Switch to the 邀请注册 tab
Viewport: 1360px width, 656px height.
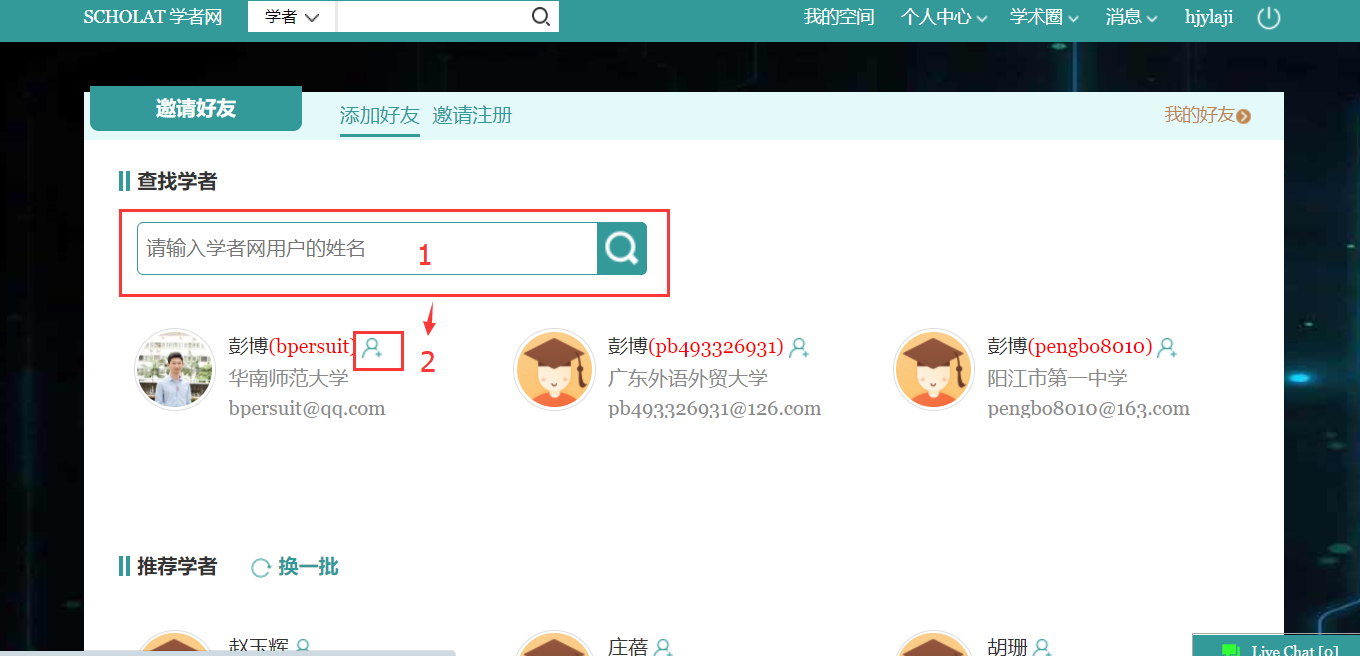472,115
